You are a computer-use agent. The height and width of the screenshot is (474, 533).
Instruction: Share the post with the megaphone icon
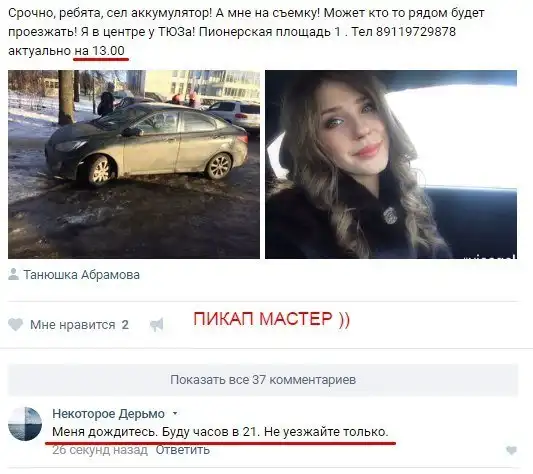(157, 325)
